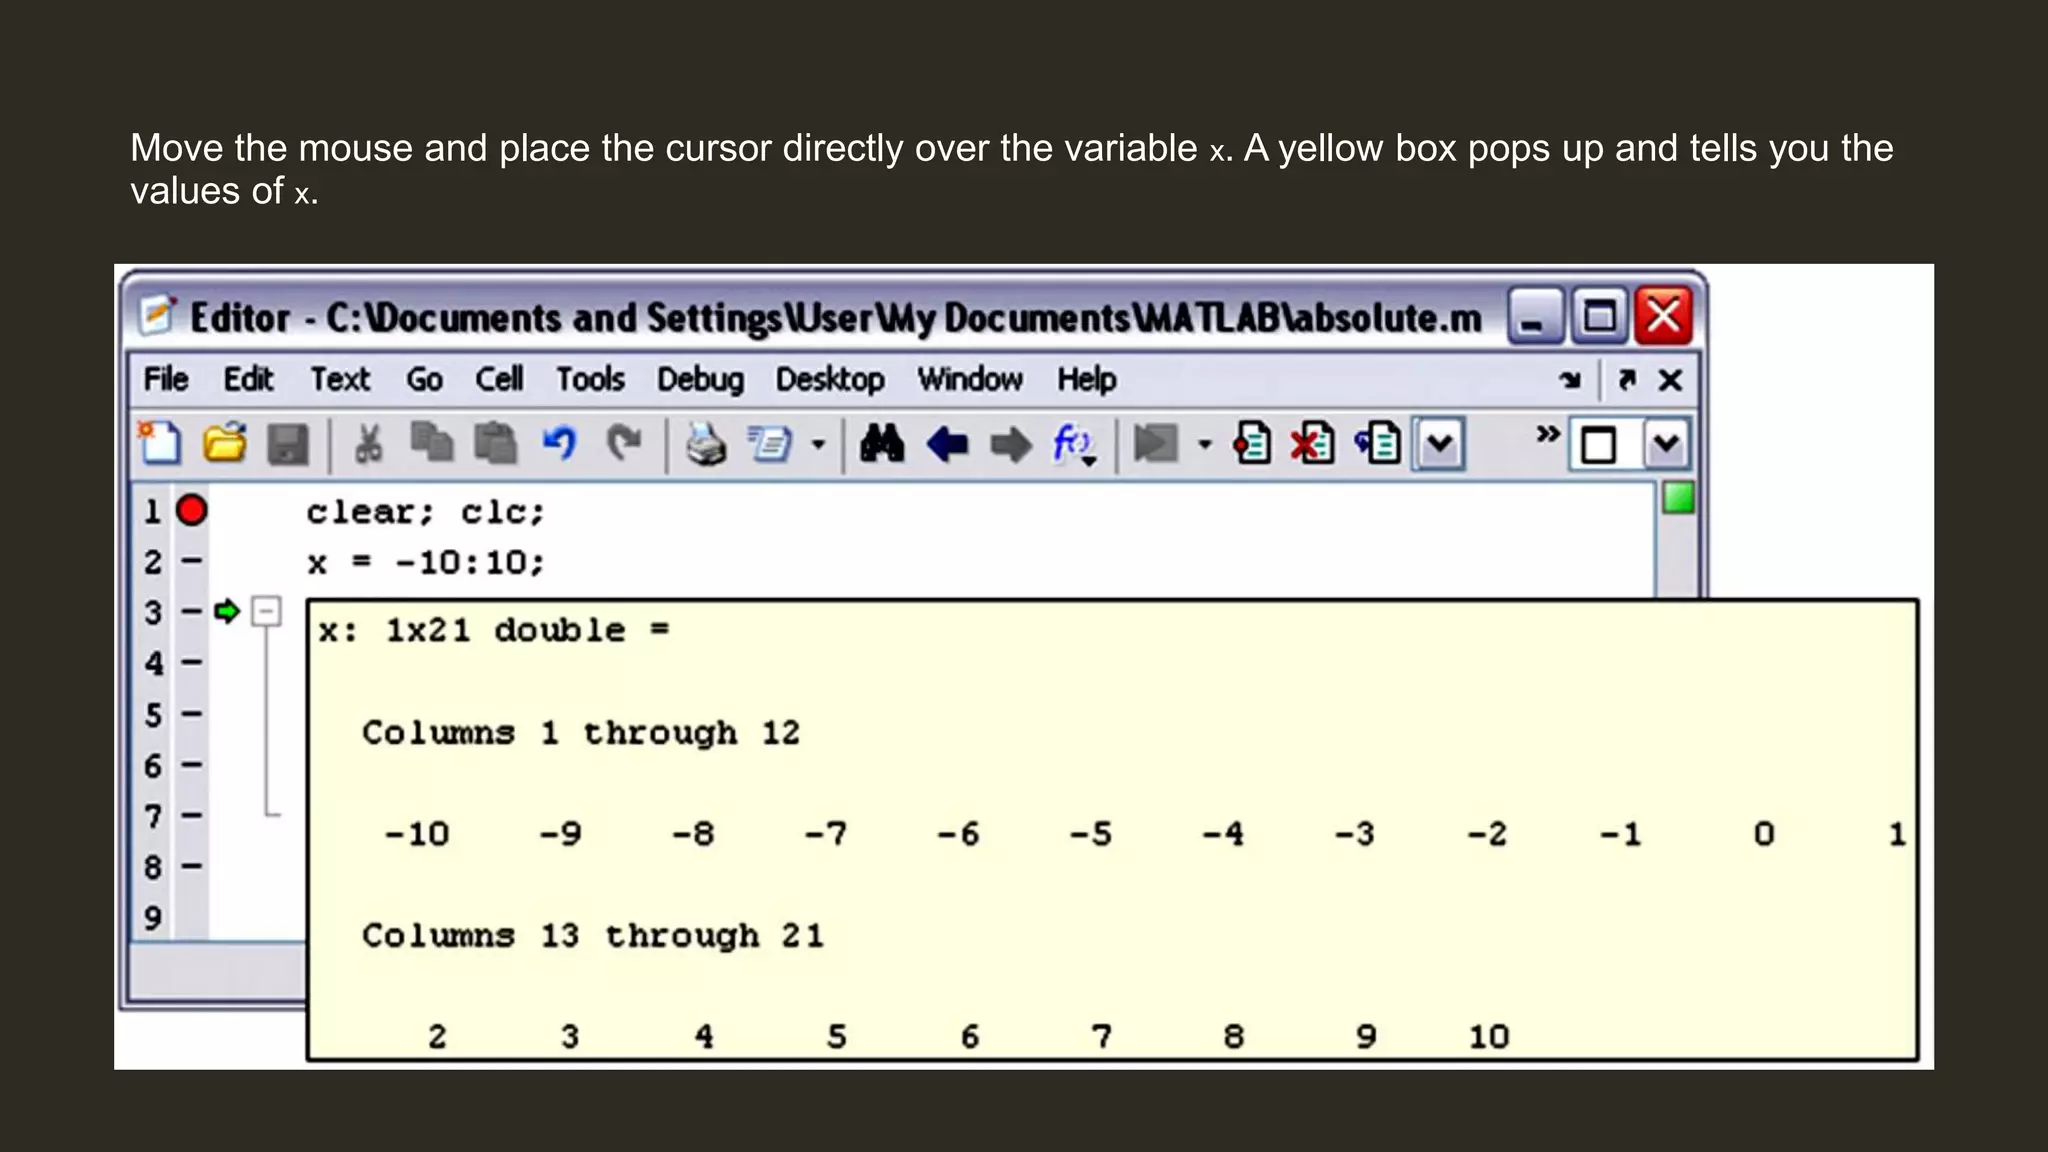Click the Editor title bar icon
Viewport: 2048px width, 1152px height.
click(x=157, y=315)
